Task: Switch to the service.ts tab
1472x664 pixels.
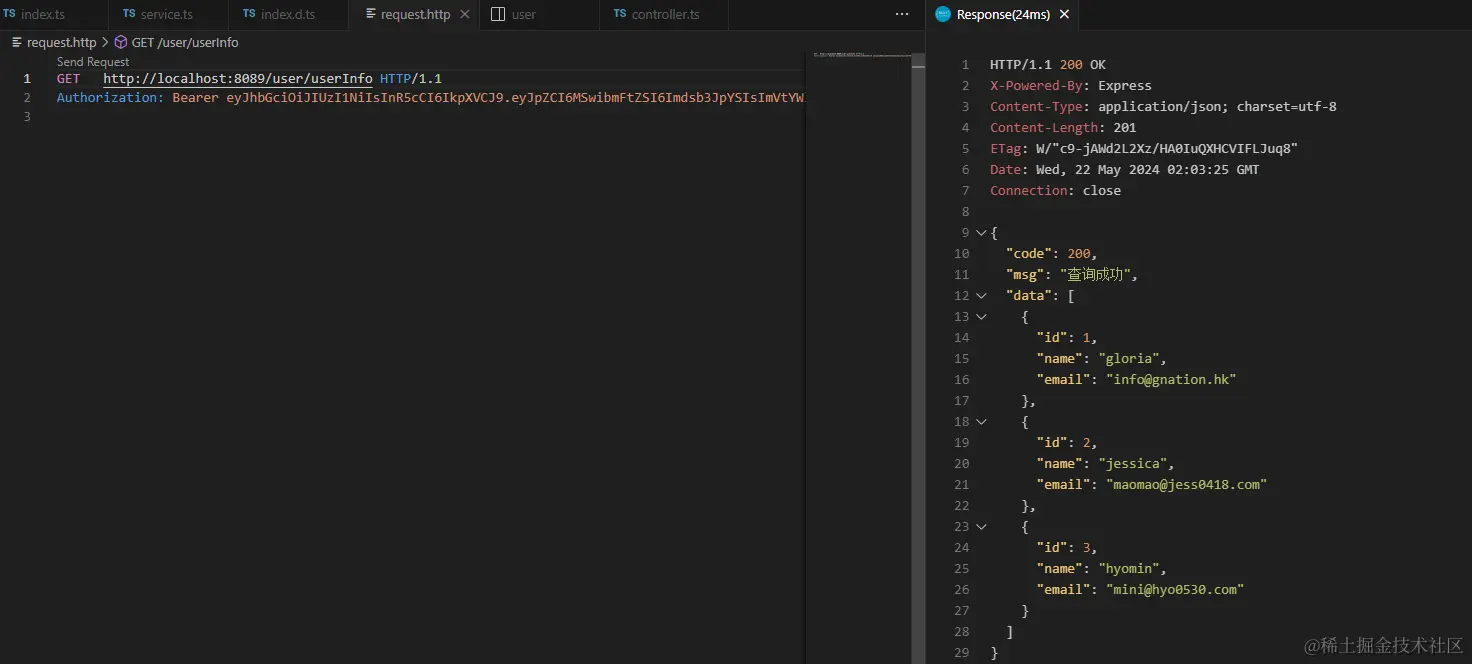Action: click(166, 15)
